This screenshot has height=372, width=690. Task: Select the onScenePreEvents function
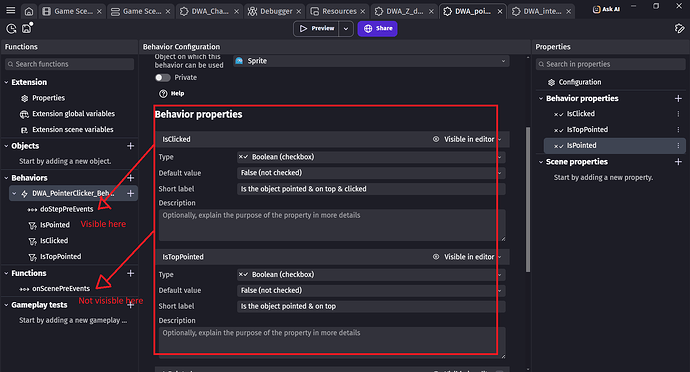click(61, 289)
